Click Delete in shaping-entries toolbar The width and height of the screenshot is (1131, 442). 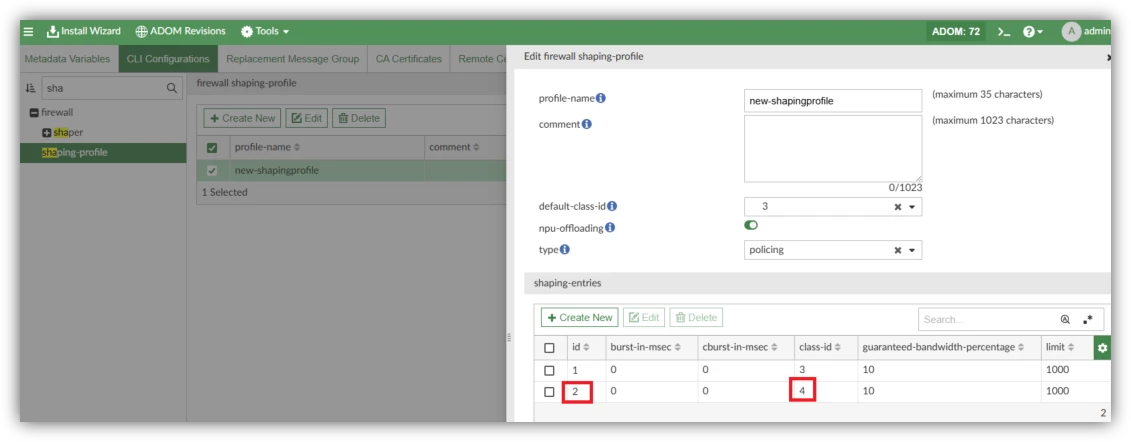point(696,317)
